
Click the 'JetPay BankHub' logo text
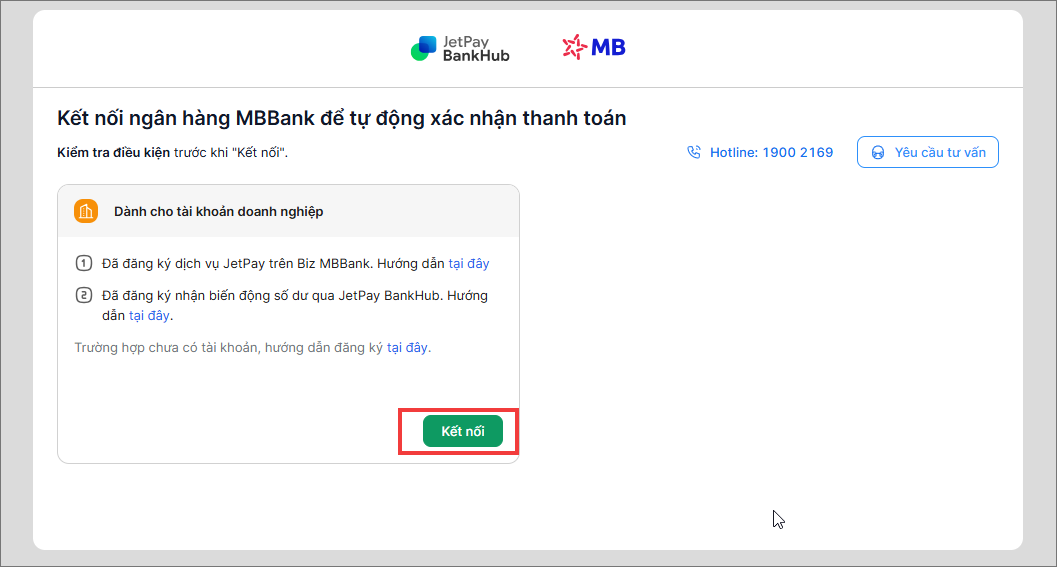pyautogui.click(x=475, y=49)
